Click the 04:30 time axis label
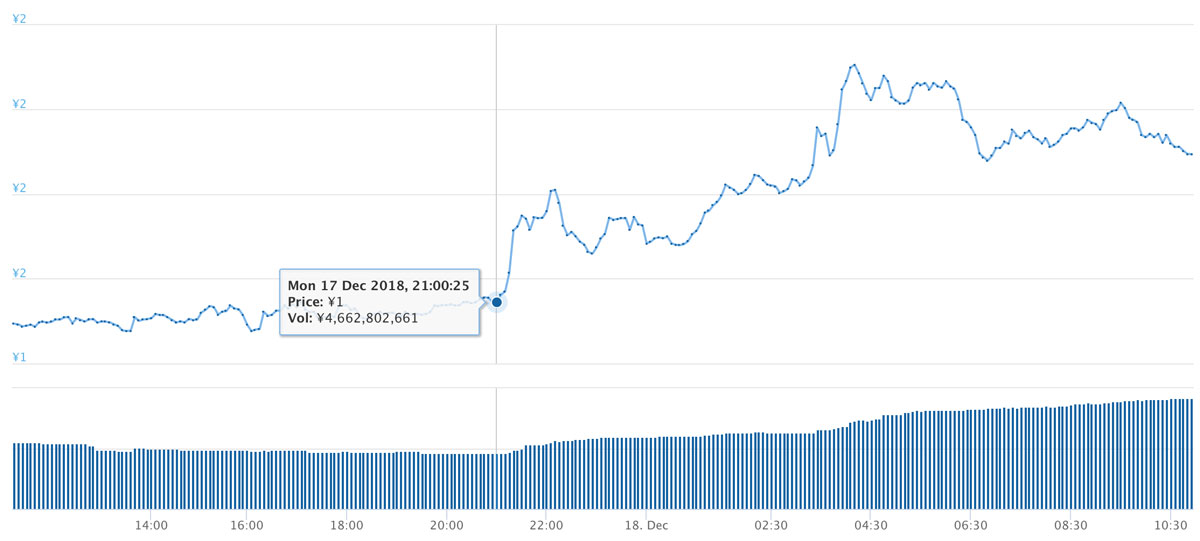The width and height of the screenshot is (1200, 541). click(870, 525)
